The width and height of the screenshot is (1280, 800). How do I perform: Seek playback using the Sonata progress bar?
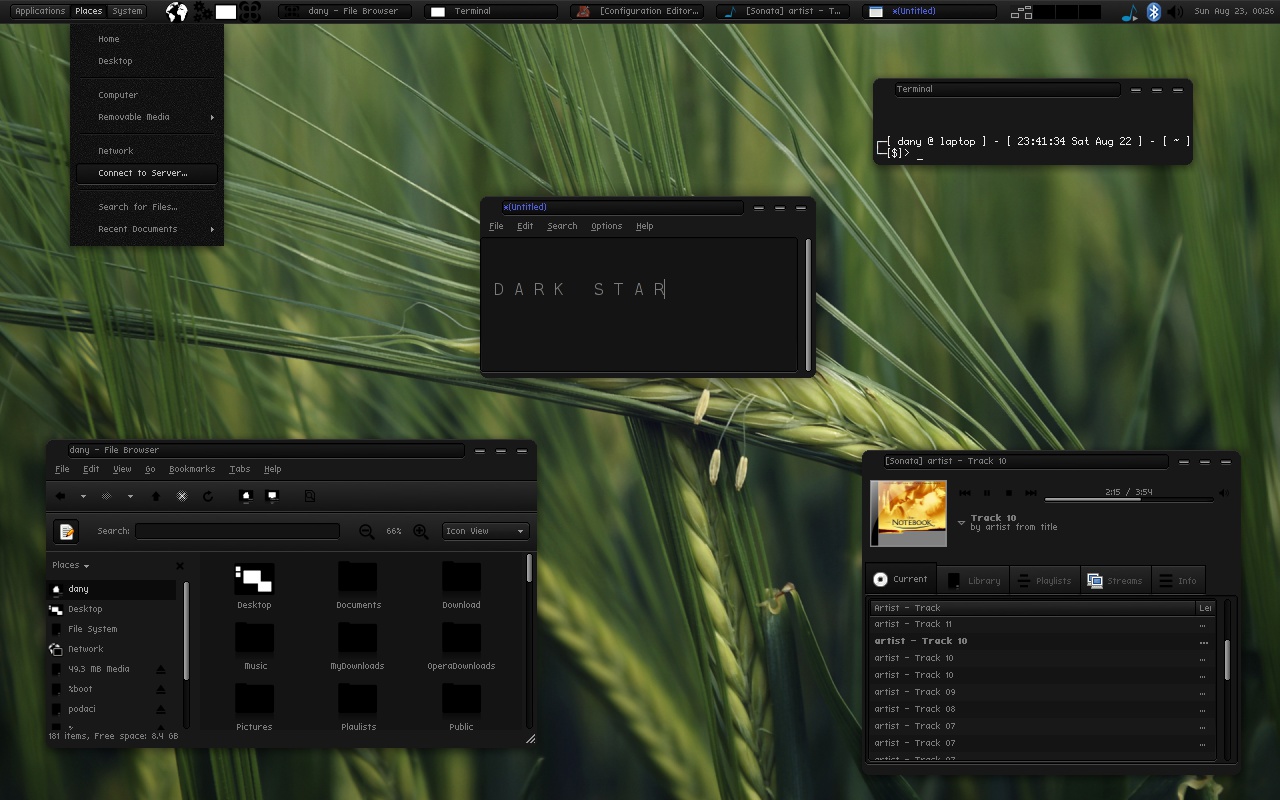[x=1128, y=499]
